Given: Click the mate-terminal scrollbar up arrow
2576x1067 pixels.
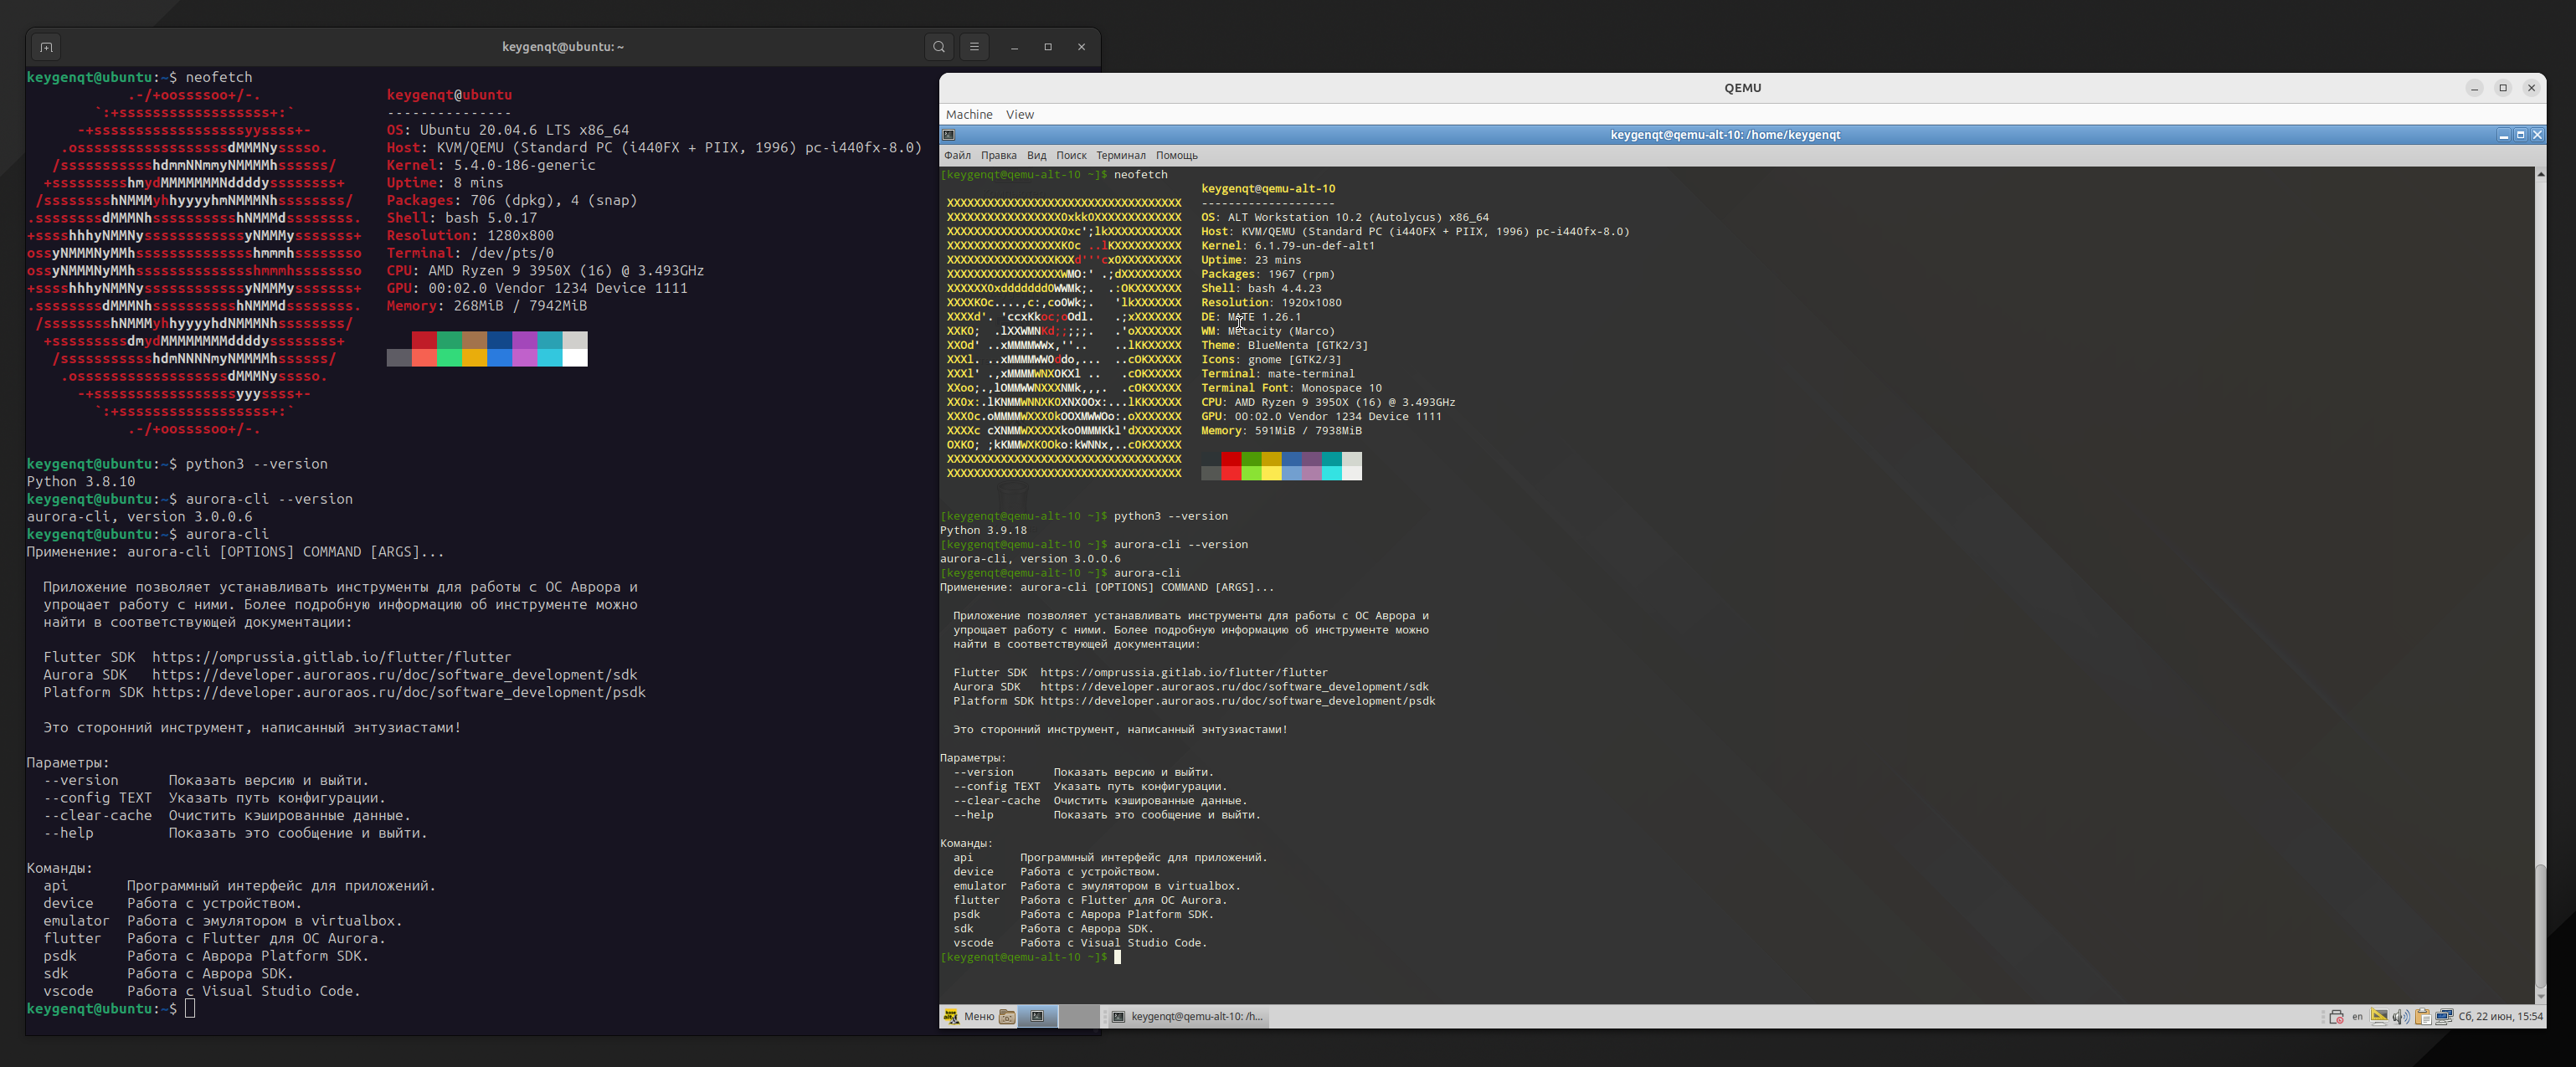Looking at the screenshot, I should (x=2540, y=174).
